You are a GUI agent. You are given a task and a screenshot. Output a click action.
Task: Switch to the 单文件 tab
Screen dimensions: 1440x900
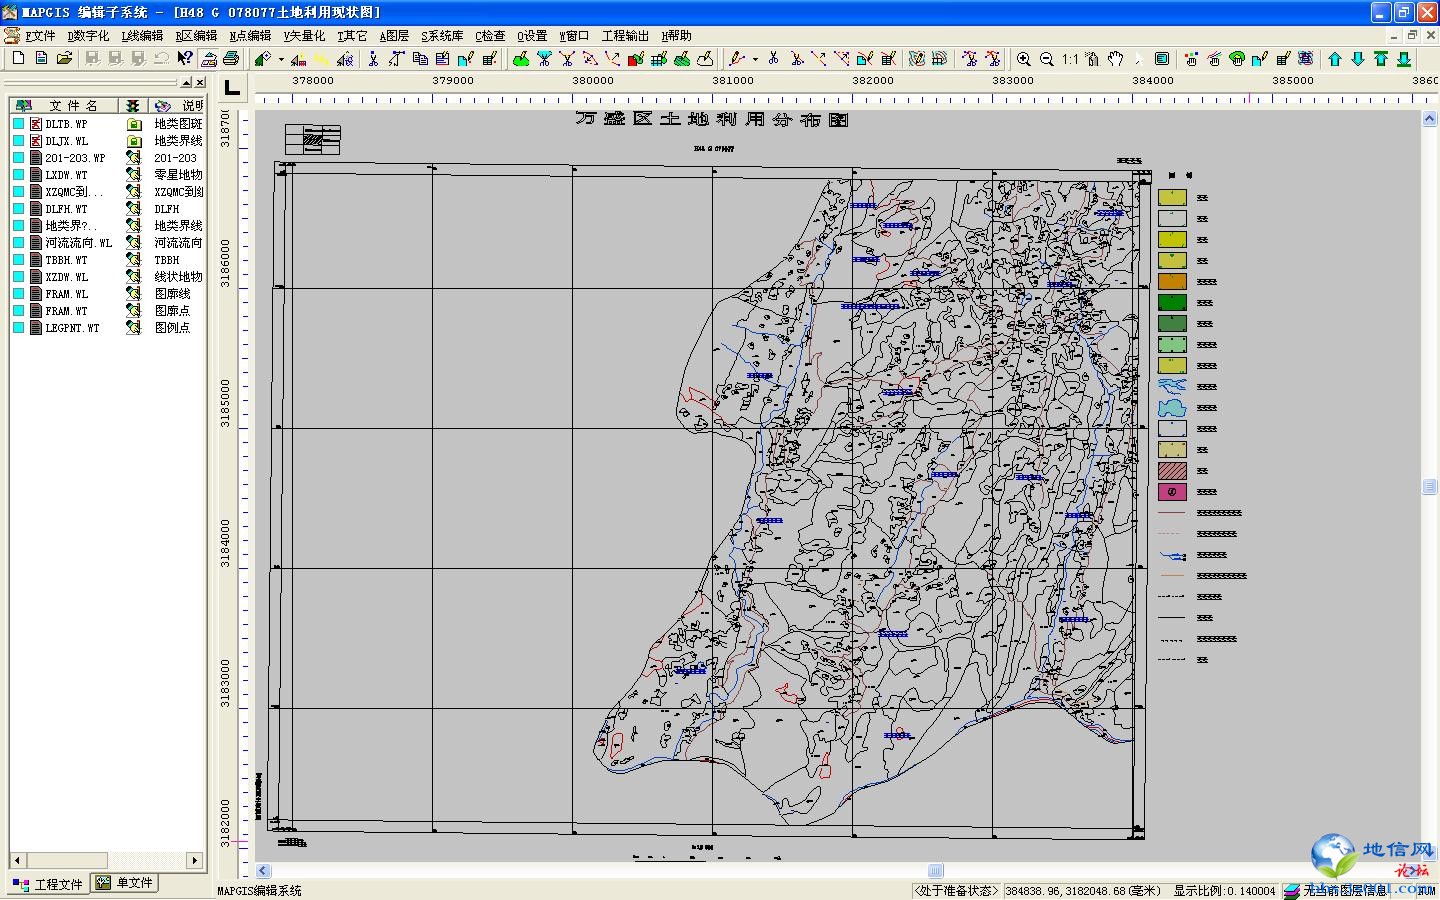click(125, 883)
